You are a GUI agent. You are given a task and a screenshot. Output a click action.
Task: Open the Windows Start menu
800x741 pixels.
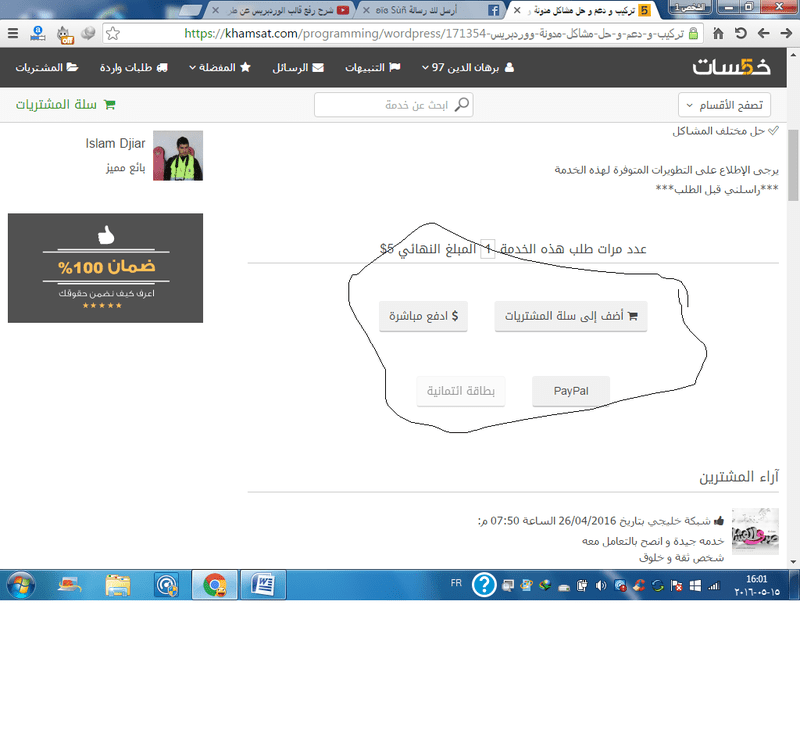(20, 585)
